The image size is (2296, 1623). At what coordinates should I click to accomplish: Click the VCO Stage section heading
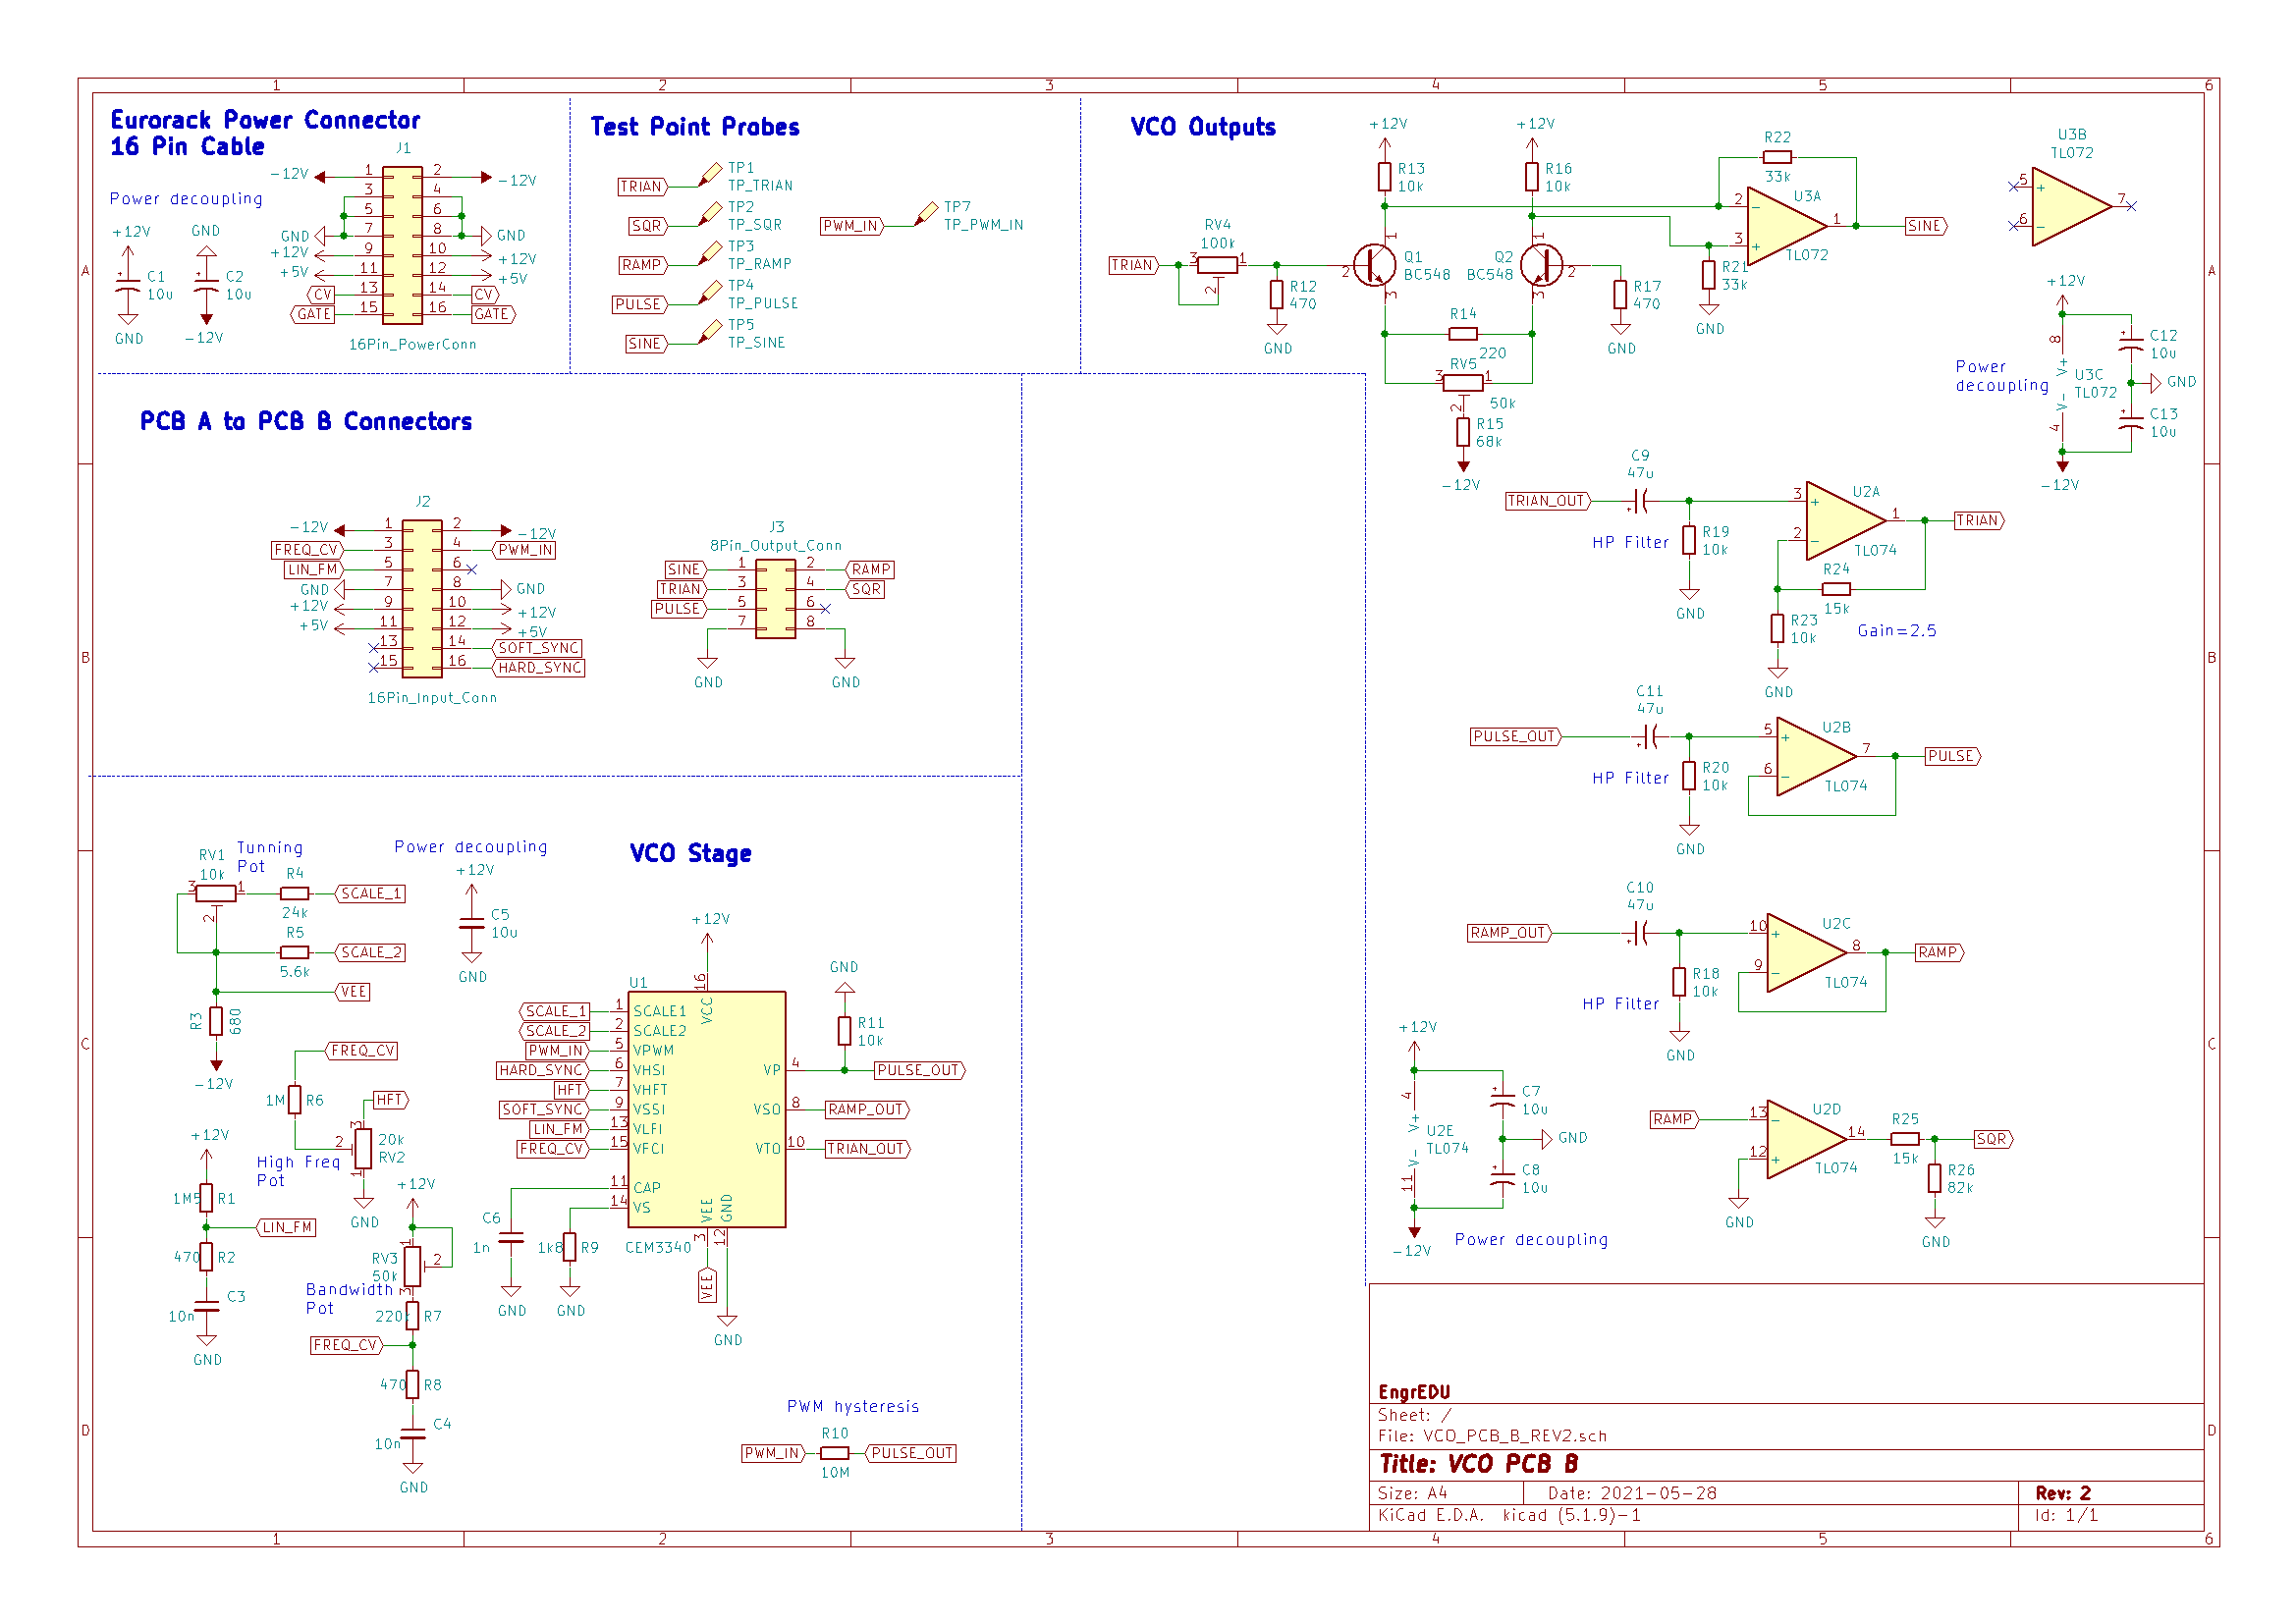pyautogui.click(x=689, y=853)
